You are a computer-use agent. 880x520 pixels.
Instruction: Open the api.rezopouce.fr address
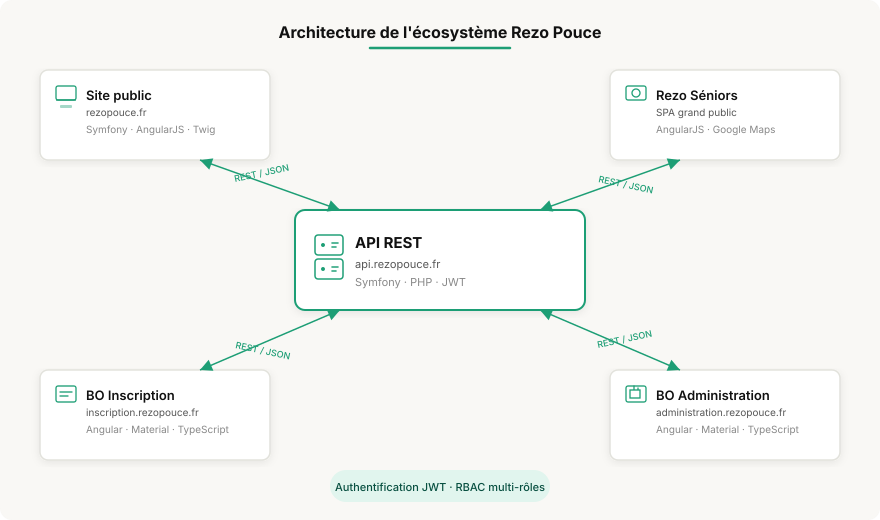(397, 265)
